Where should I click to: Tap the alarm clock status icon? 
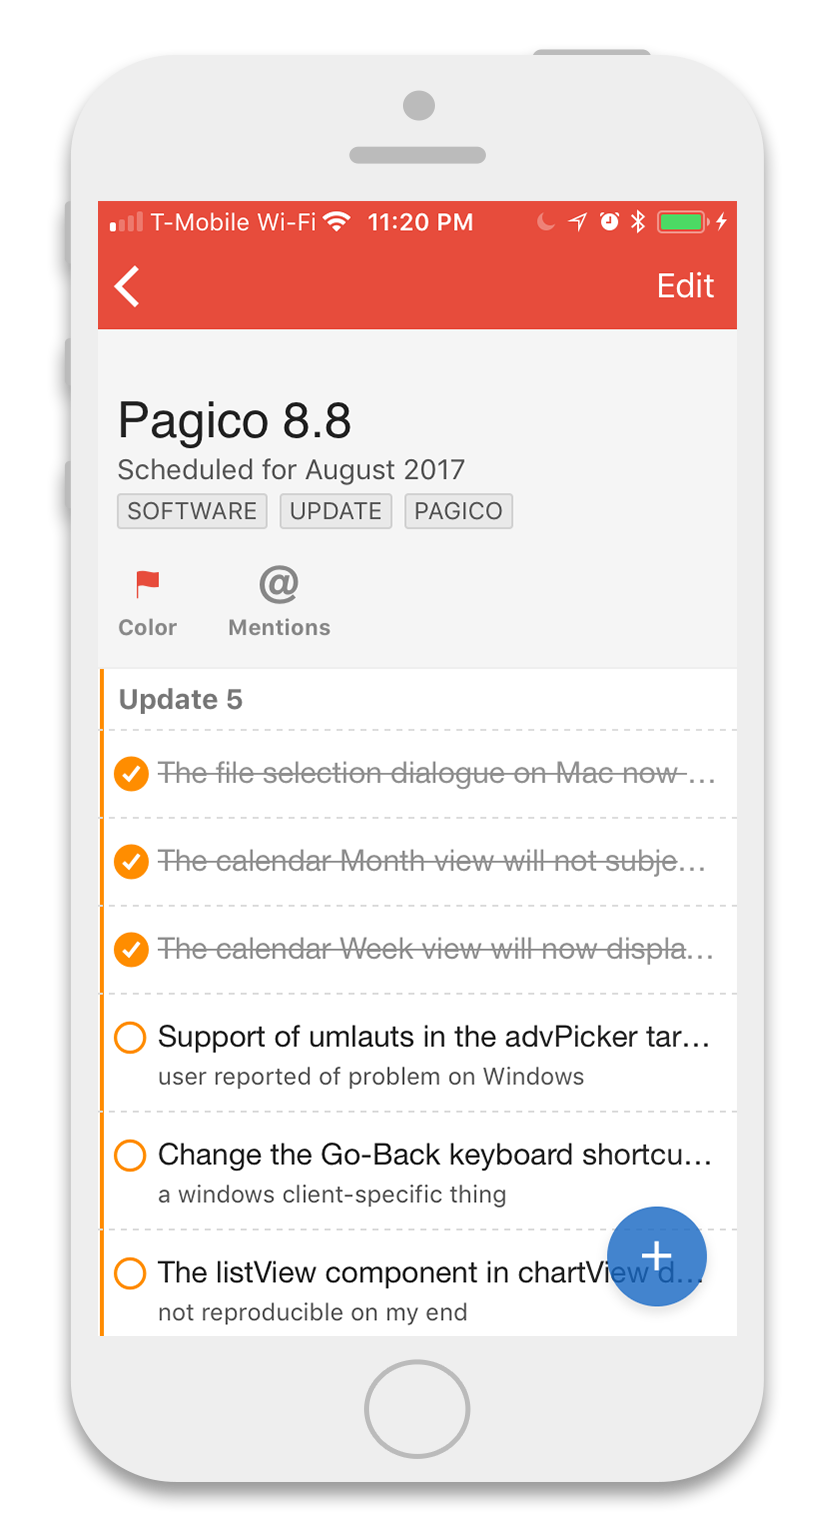pyautogui.click(x=609, y=222)
